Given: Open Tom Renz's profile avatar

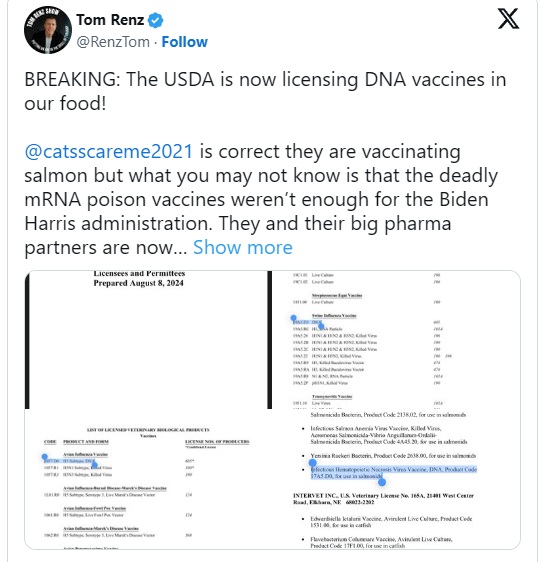Looking at the screenshot, I should [48, 30].
